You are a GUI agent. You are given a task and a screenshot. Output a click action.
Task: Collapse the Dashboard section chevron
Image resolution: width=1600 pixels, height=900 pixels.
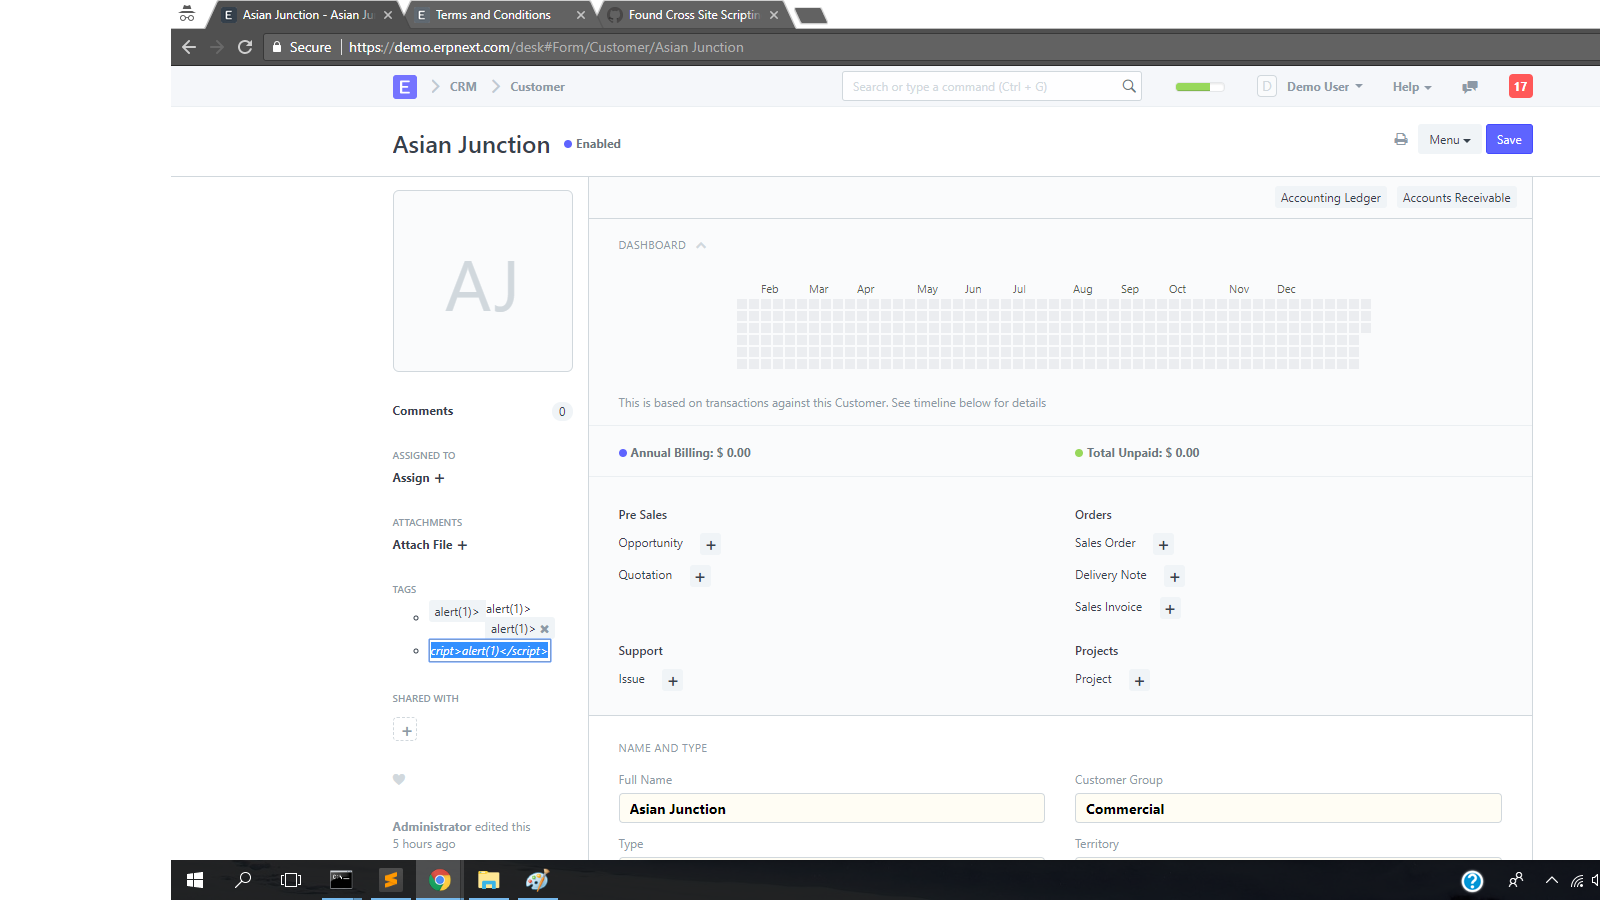tap(700, 244)
